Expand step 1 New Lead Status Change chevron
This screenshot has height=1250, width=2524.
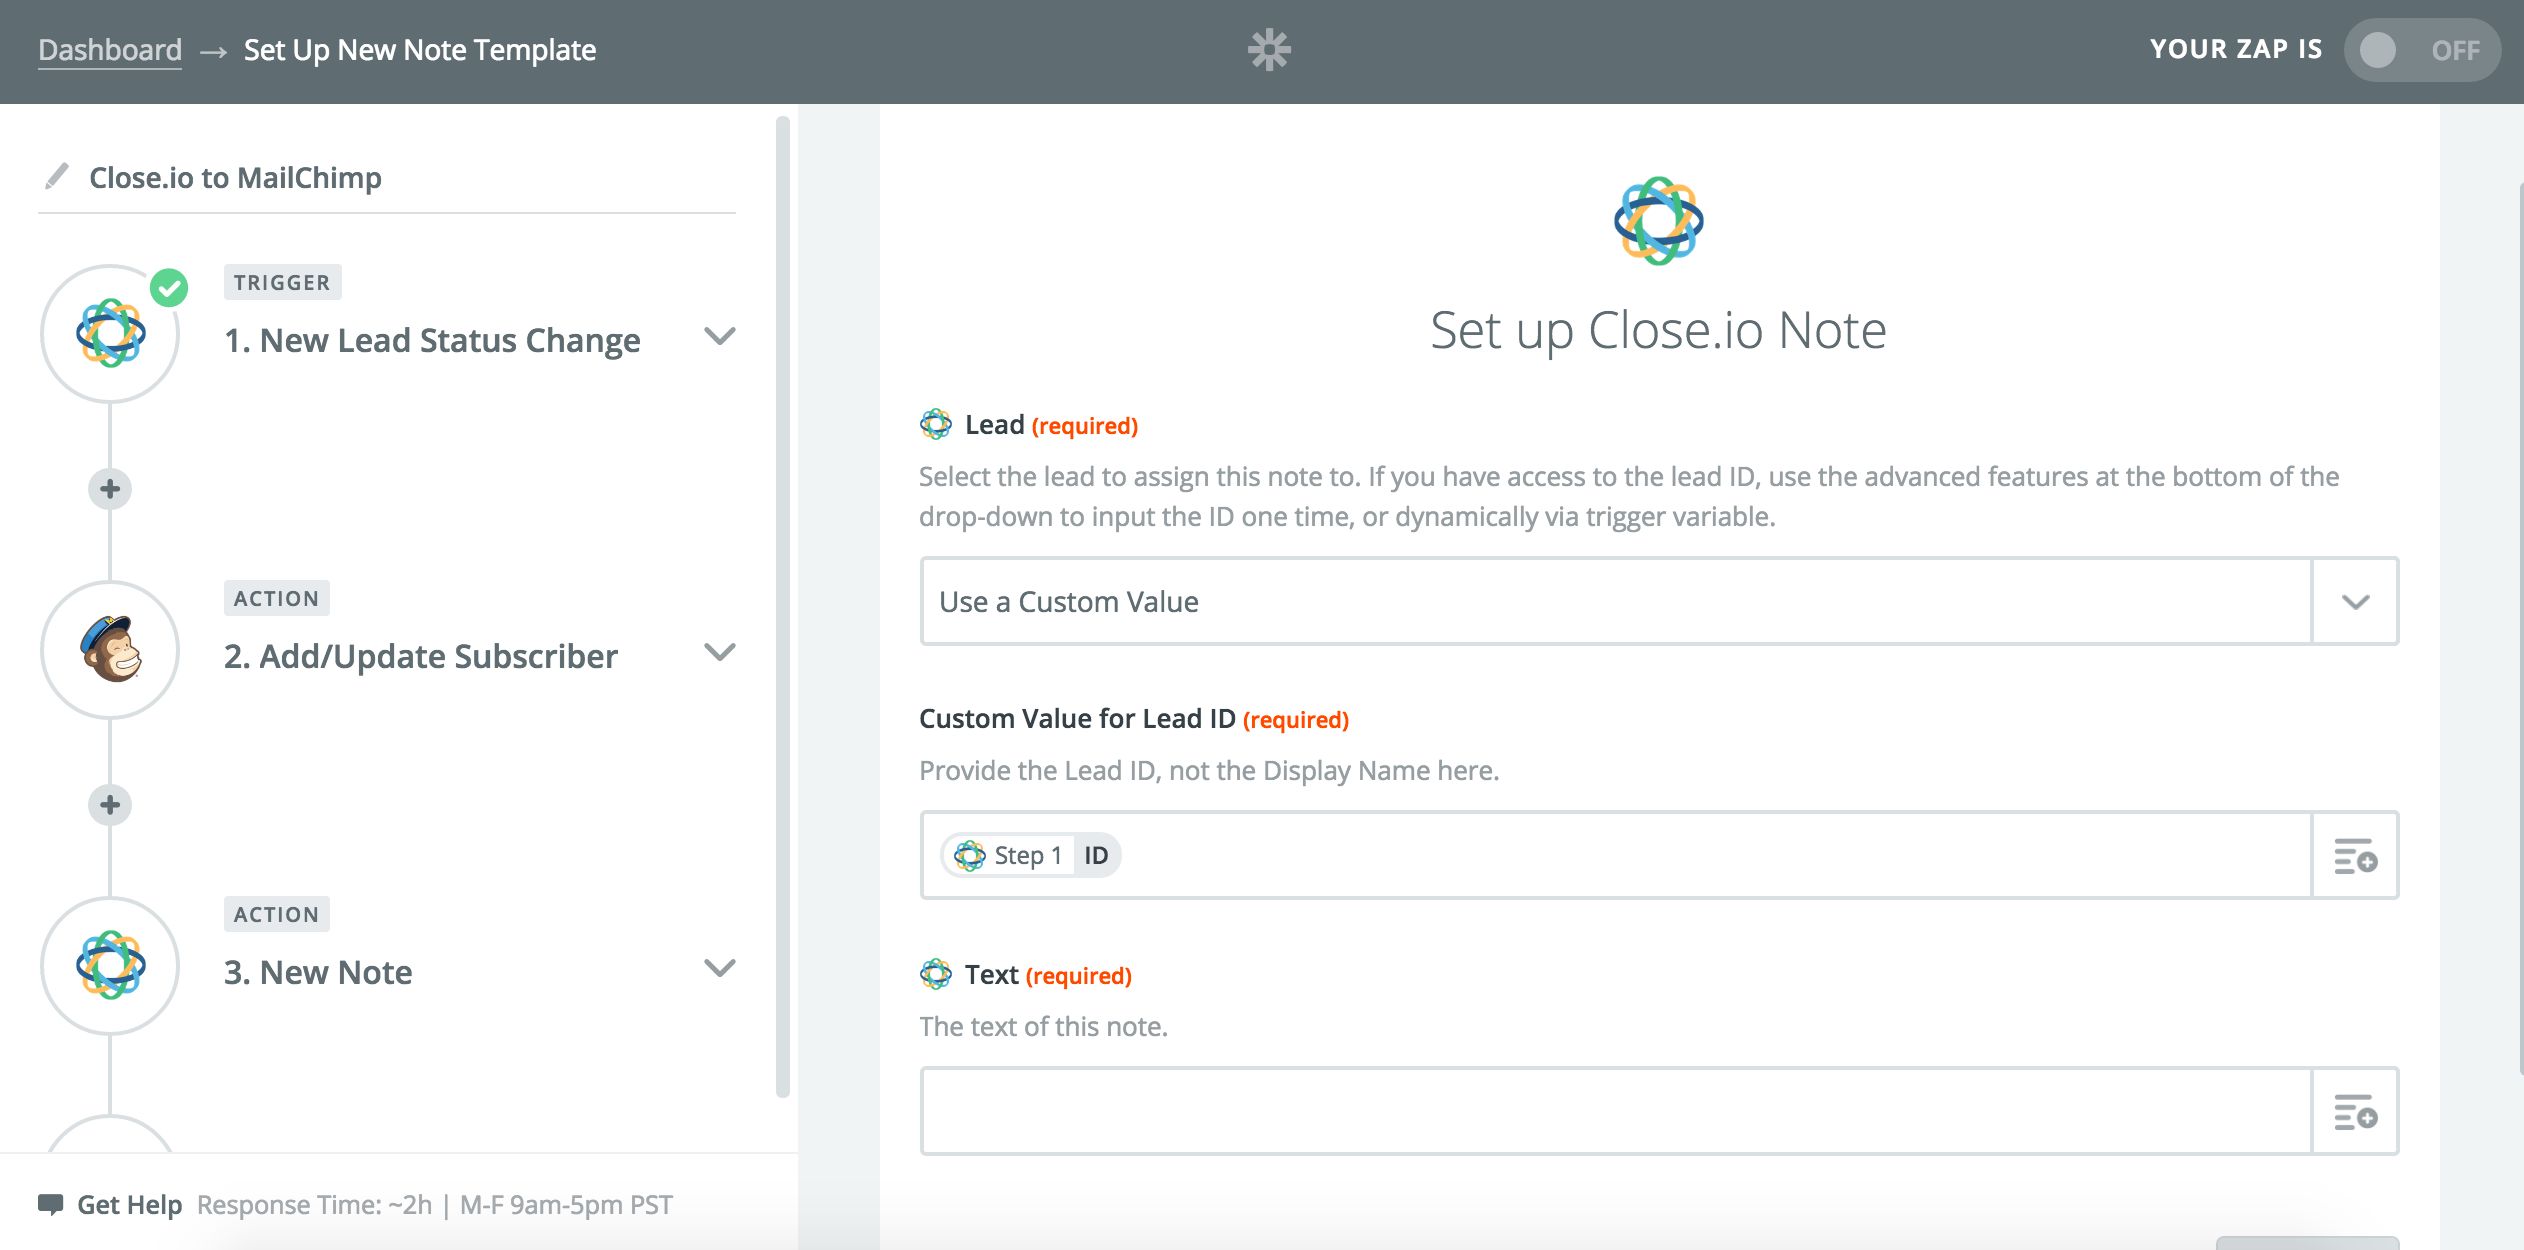720,336
